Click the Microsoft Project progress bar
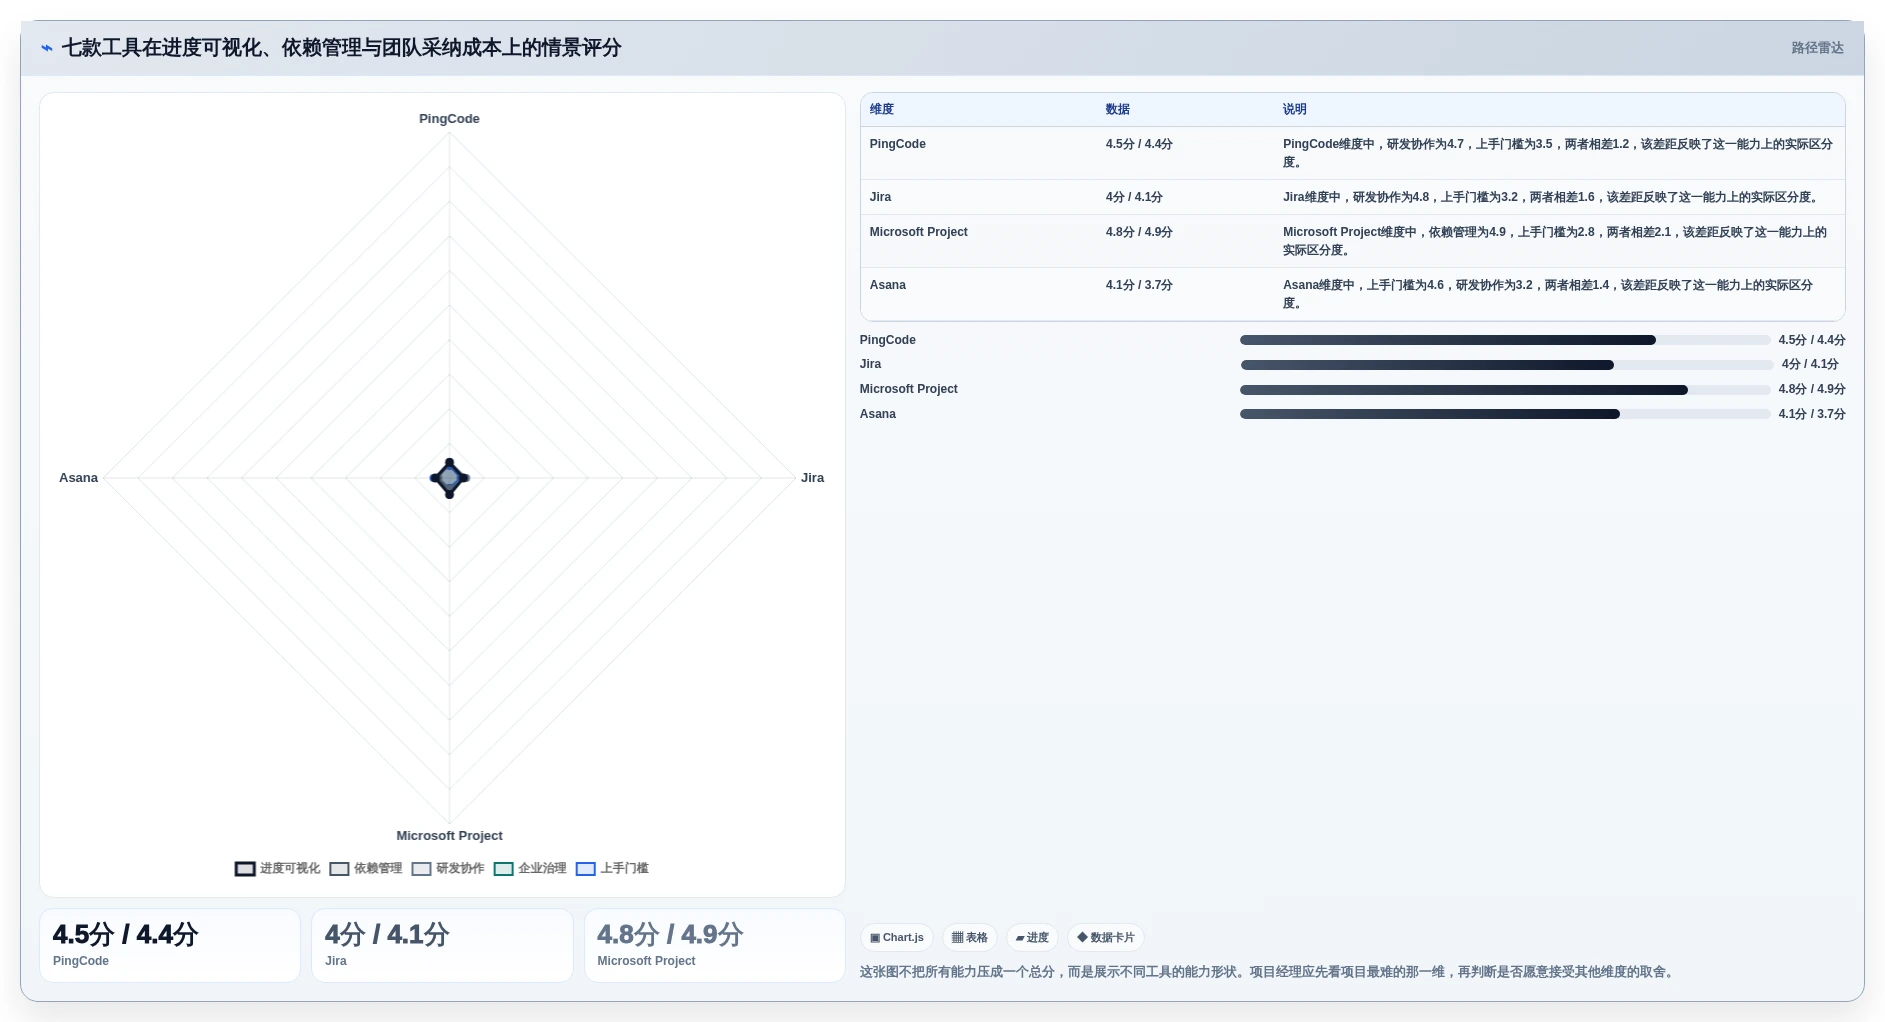 1505,390
